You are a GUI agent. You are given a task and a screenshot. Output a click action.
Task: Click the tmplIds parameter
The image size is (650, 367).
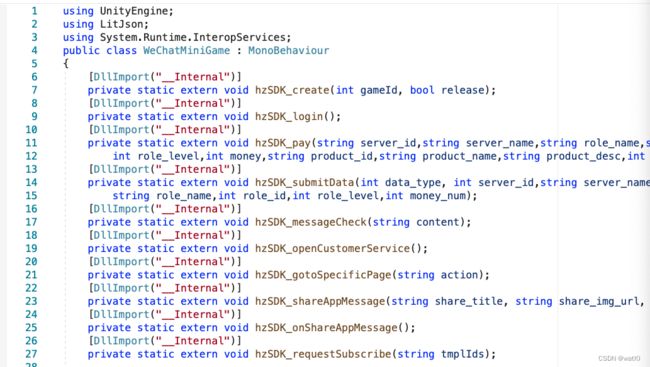[462, 355]
